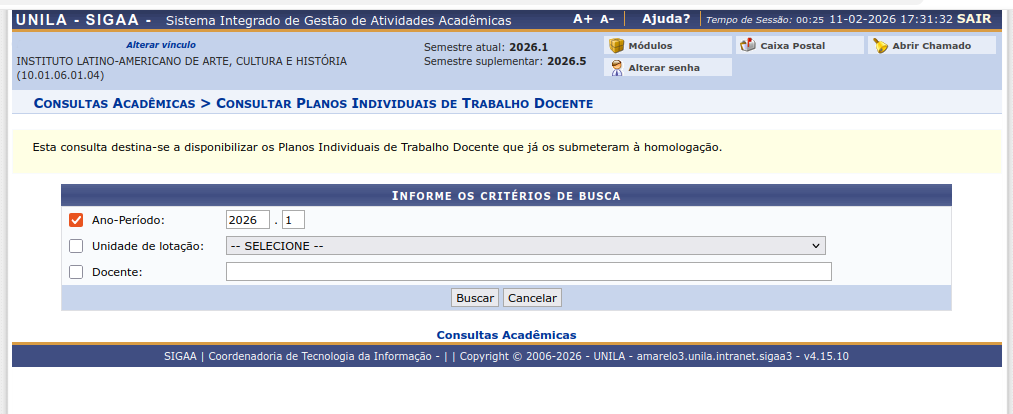Click the UNILA - SIGAA header title
Screen dimensions: 1013x414
click(84, 20)
